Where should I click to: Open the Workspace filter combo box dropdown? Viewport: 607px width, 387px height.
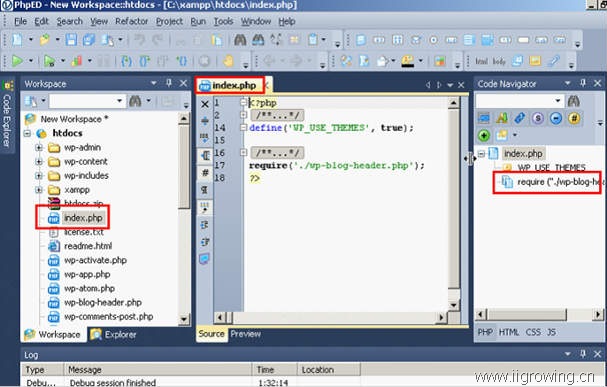(120, 101)
